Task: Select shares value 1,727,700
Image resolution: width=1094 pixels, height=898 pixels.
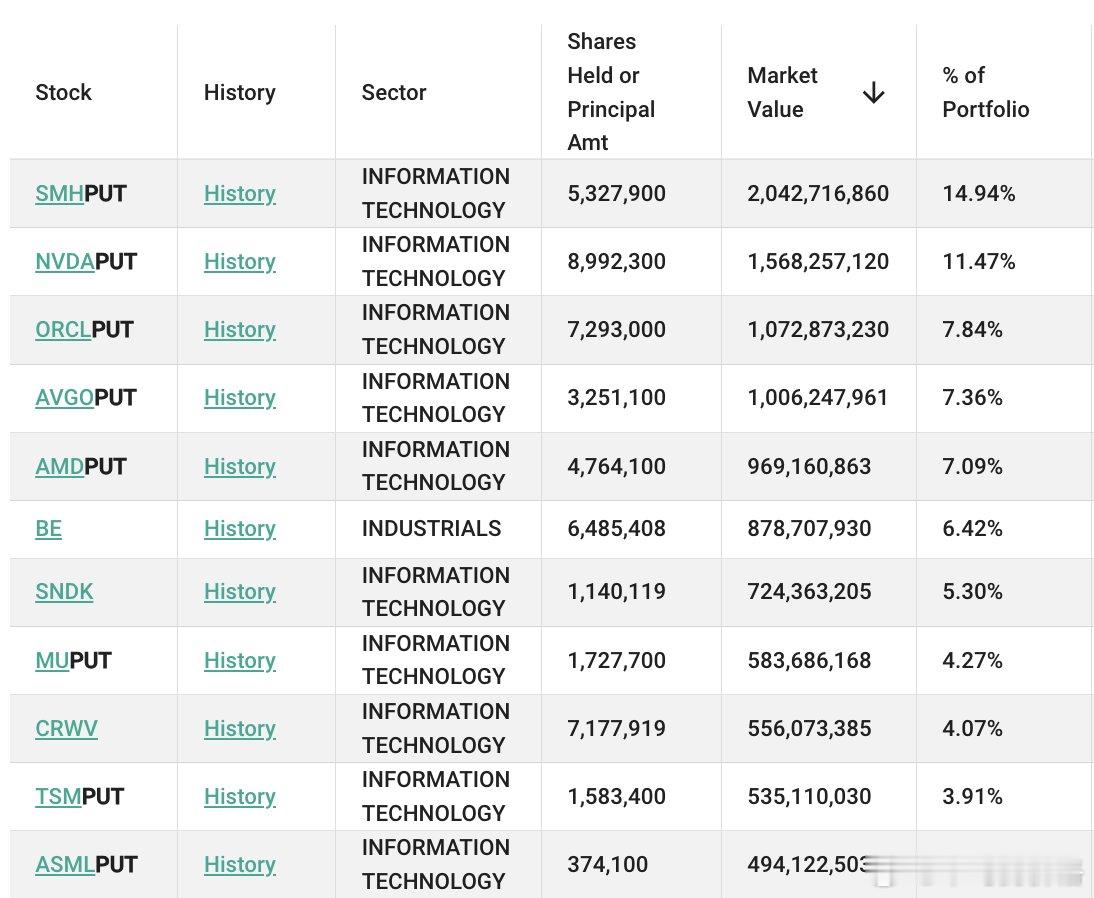Action: point(617,660)
